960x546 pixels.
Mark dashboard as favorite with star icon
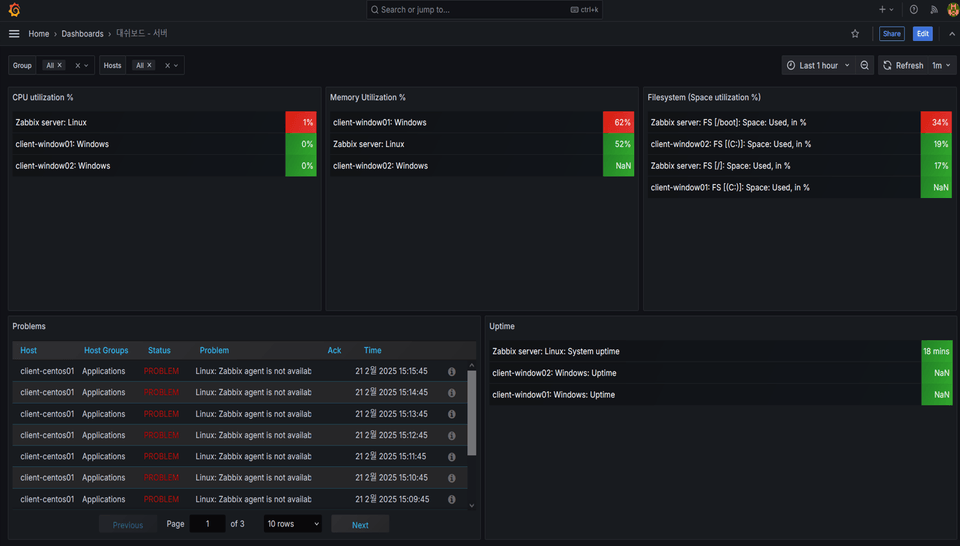tap(855, 34)
